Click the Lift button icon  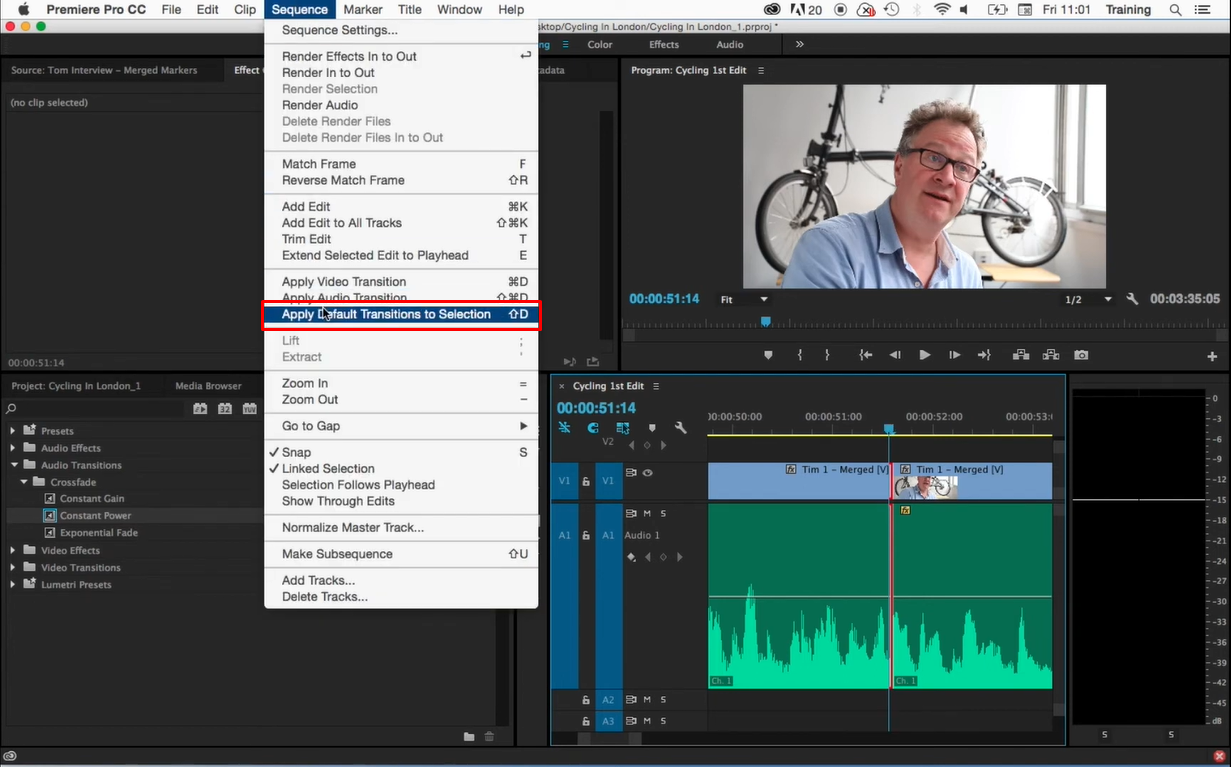[1021, 355]
